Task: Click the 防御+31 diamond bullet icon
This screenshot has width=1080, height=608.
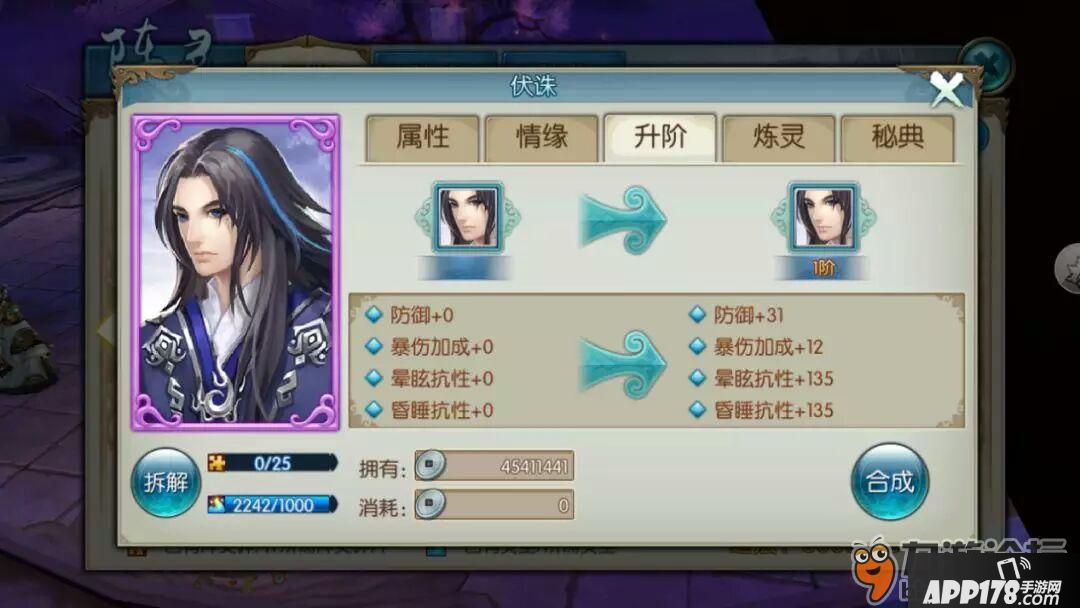Action: pos(698,315)
